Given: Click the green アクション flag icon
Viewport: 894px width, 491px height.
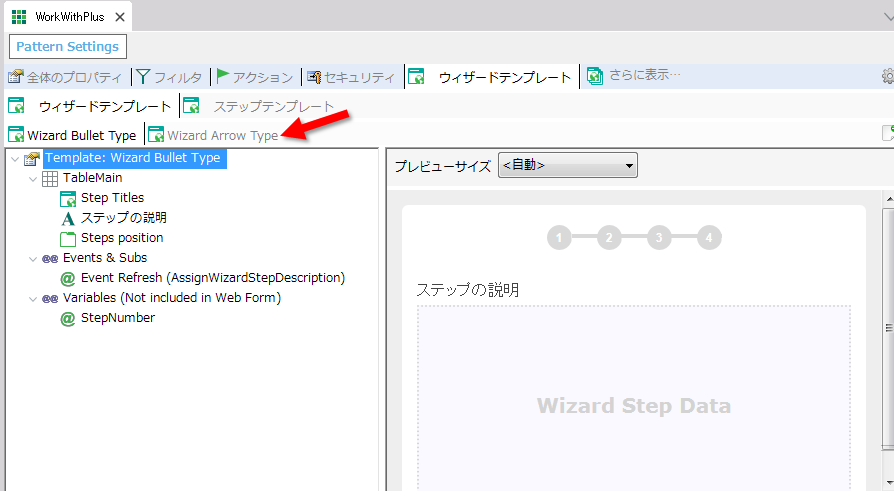Looking at the screenshot, I should point(222,76).
